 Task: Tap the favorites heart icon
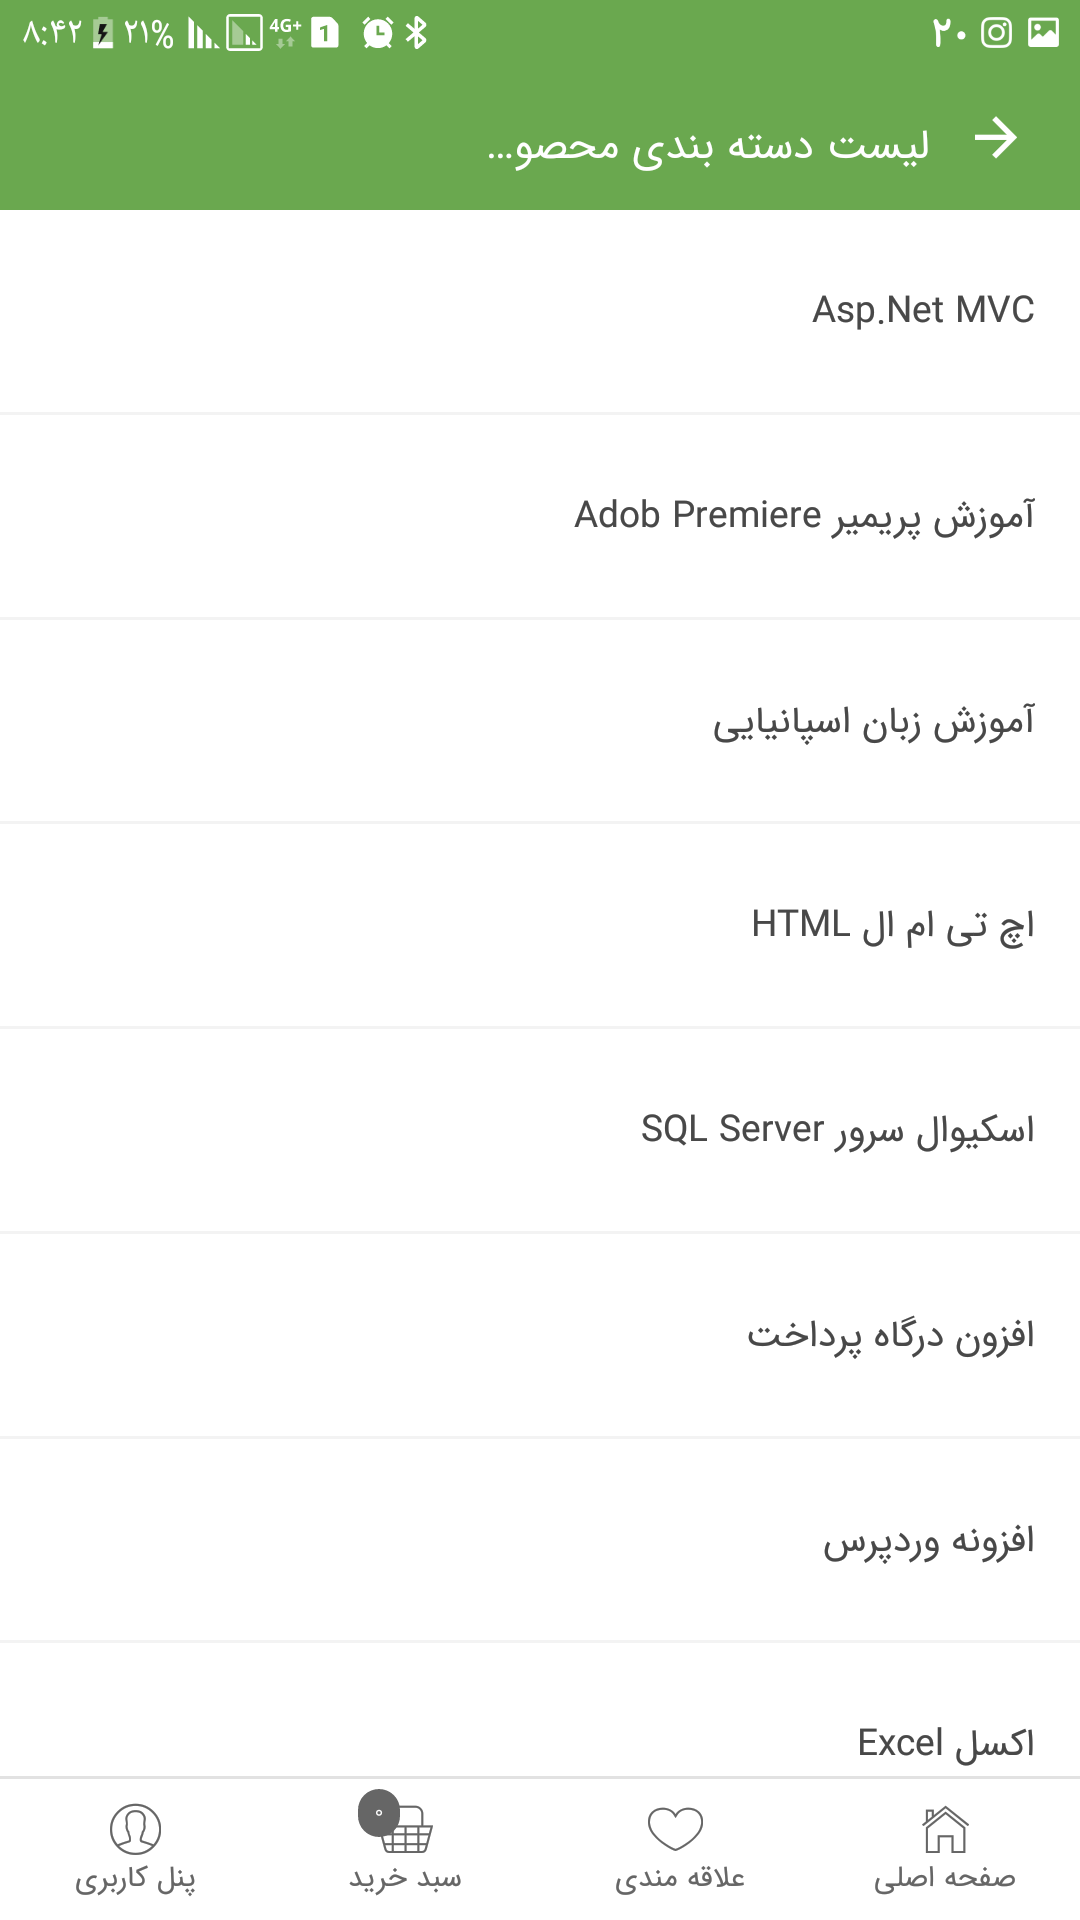point(676,1829)
